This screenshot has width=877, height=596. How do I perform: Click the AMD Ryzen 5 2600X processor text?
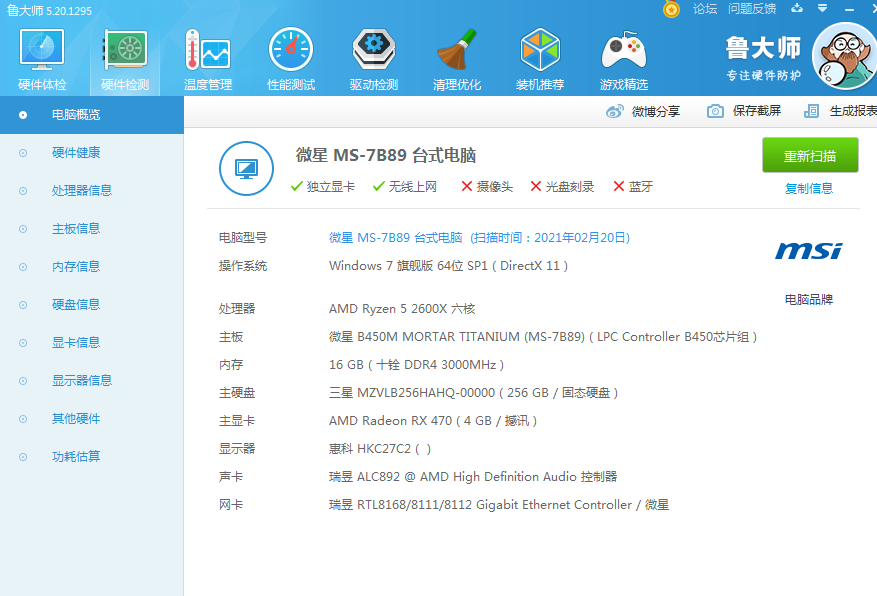(x=402, y=309)
